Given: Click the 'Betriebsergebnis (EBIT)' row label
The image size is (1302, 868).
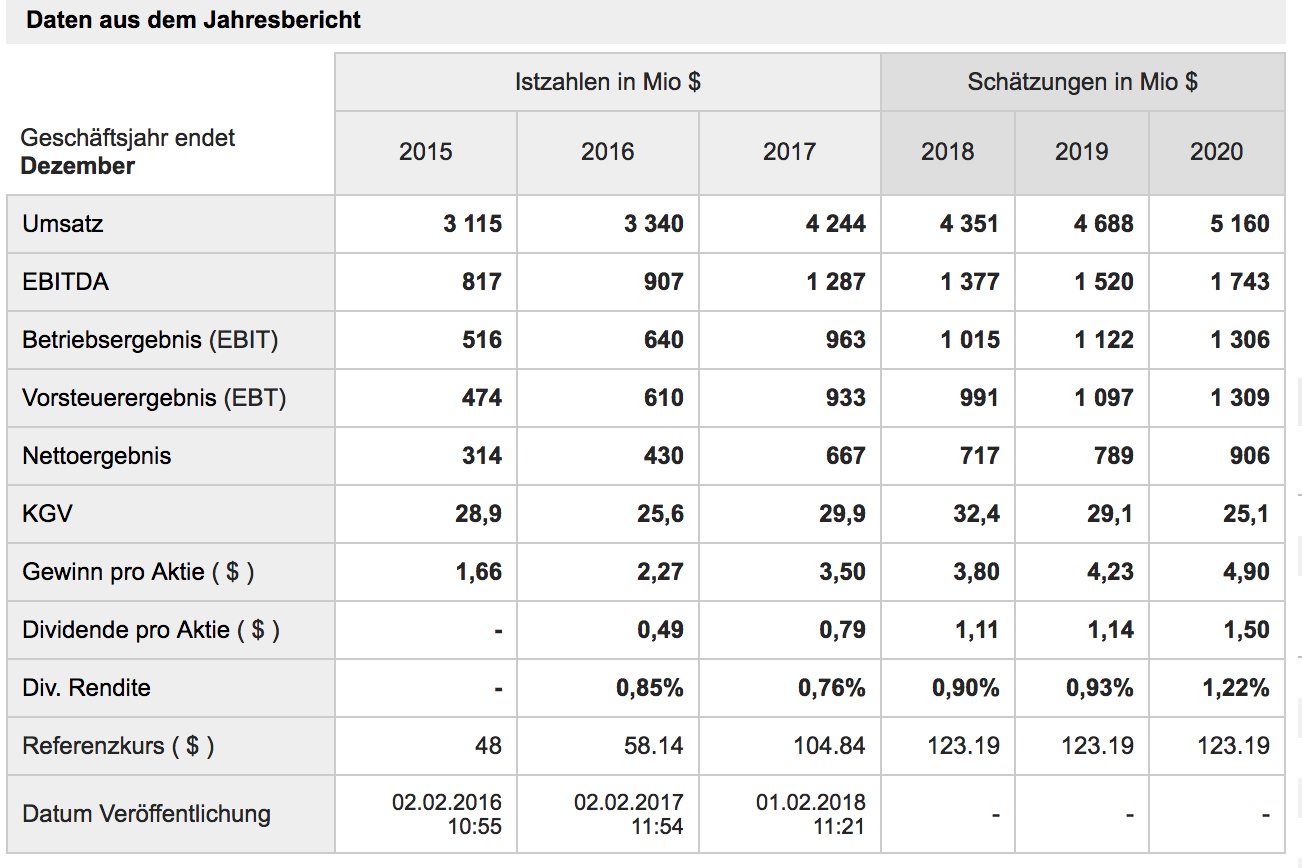Looking at the screenshot, I should [x=150, y=340].
